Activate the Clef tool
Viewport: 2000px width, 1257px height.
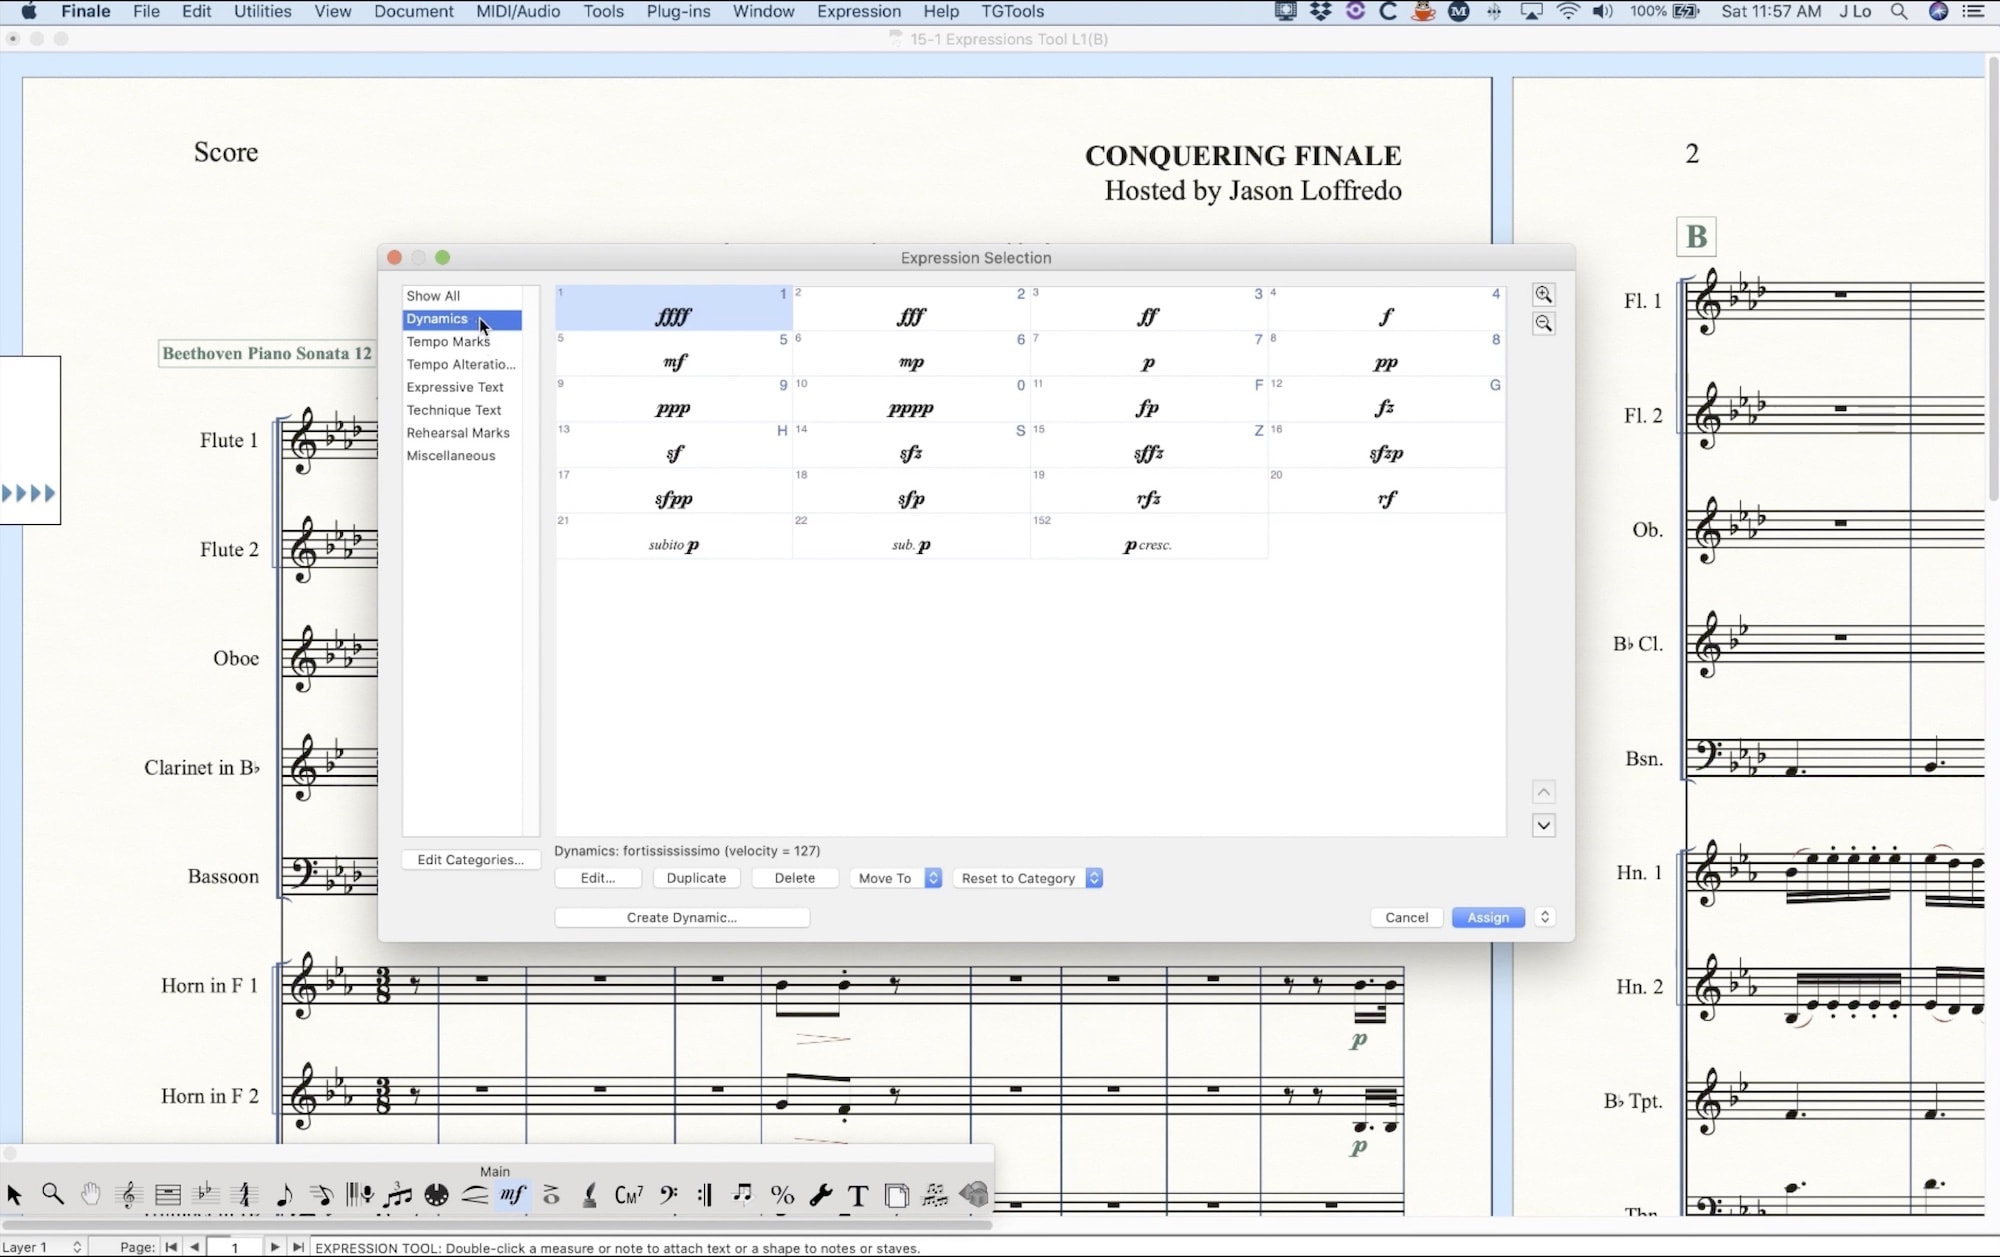pos(668,1194)
